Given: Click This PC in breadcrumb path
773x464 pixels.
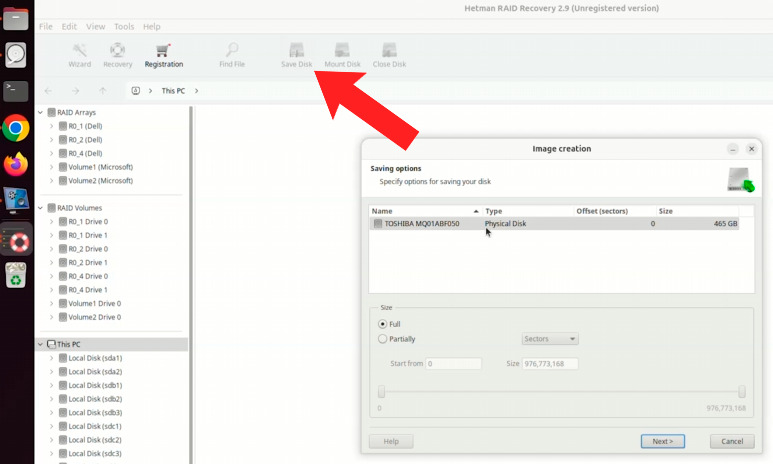Looking at the screenshot, I should pos(173,91).
